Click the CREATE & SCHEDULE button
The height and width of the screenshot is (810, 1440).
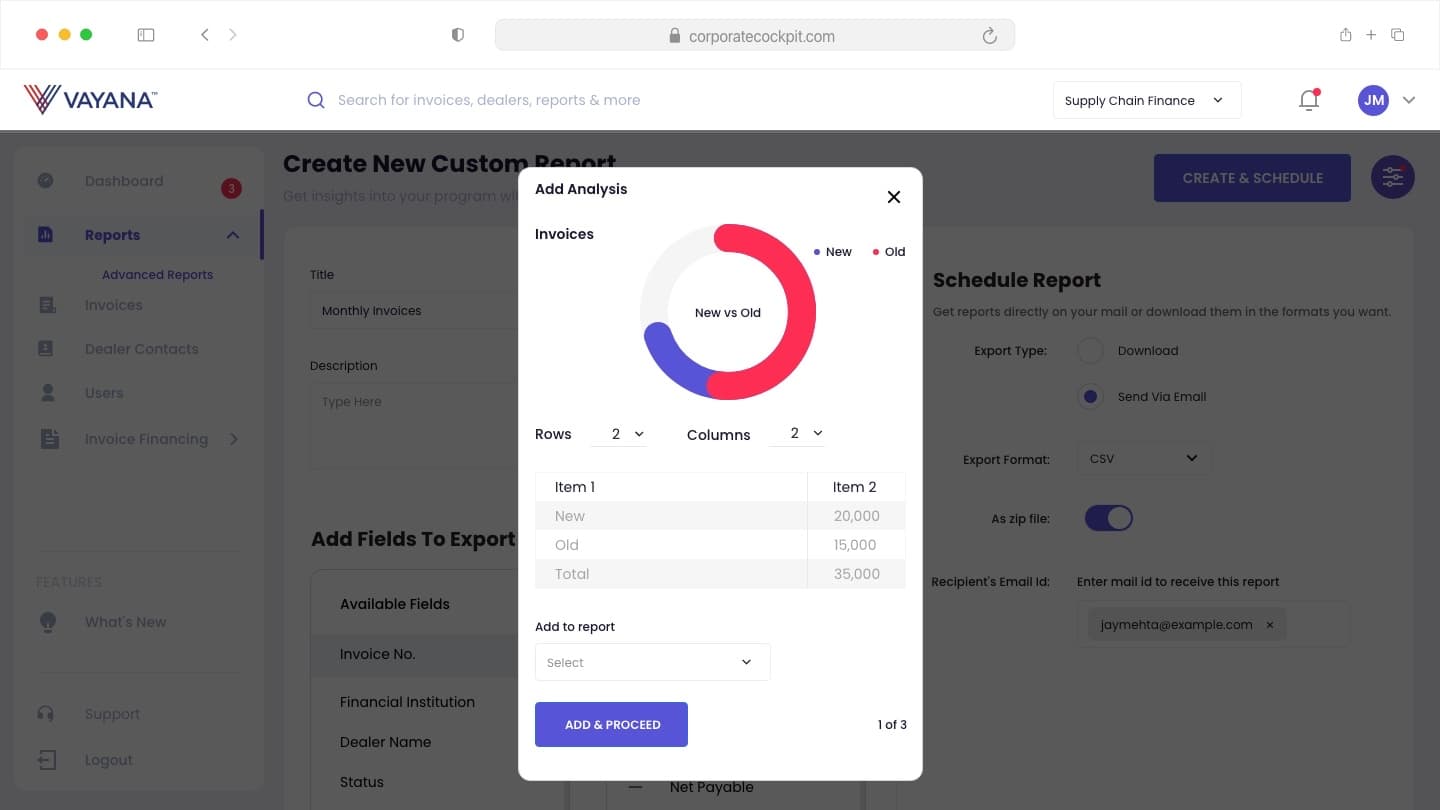click(x=1252, y=178)
